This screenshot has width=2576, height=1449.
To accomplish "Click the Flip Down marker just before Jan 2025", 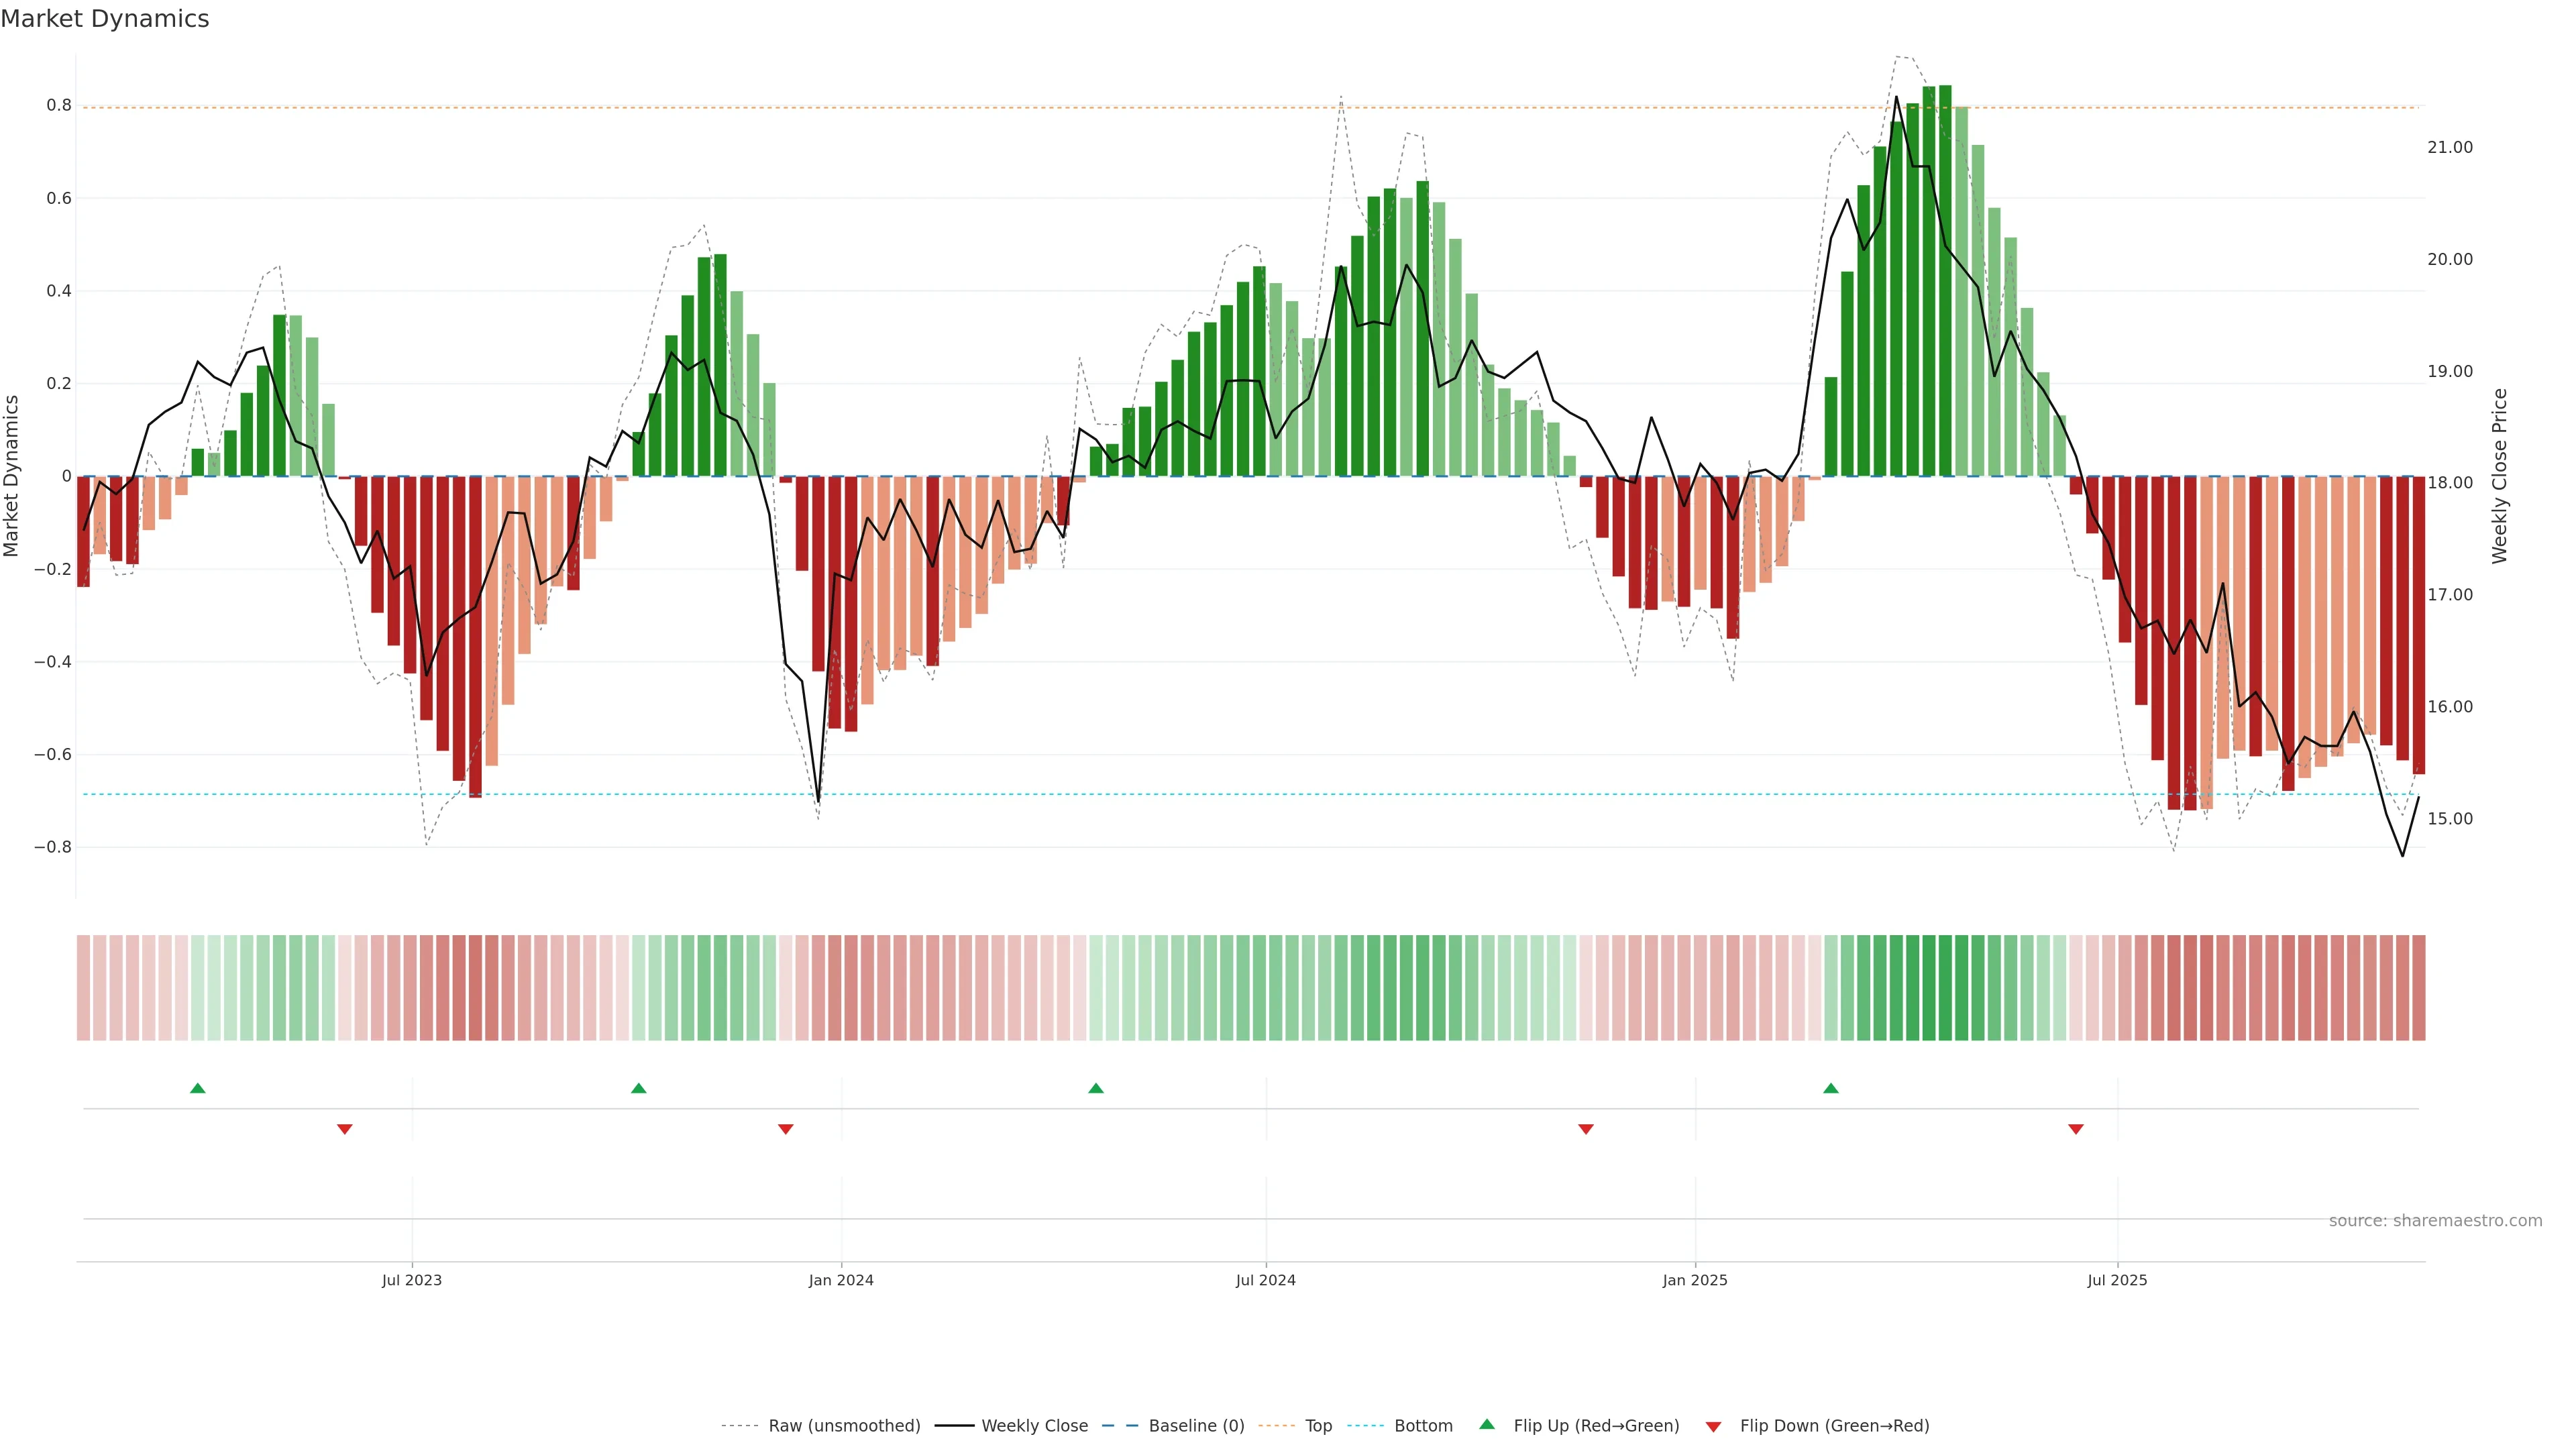I will coord(1586,1129).
